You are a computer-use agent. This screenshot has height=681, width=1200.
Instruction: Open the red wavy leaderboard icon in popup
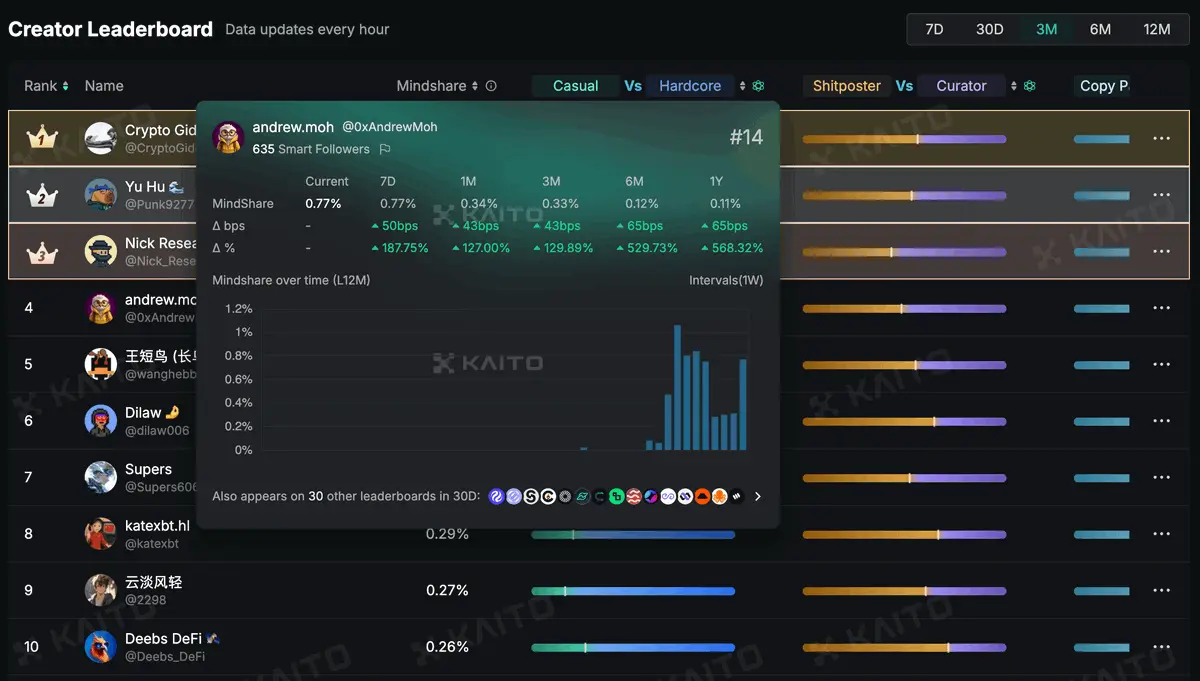point(634,496)
